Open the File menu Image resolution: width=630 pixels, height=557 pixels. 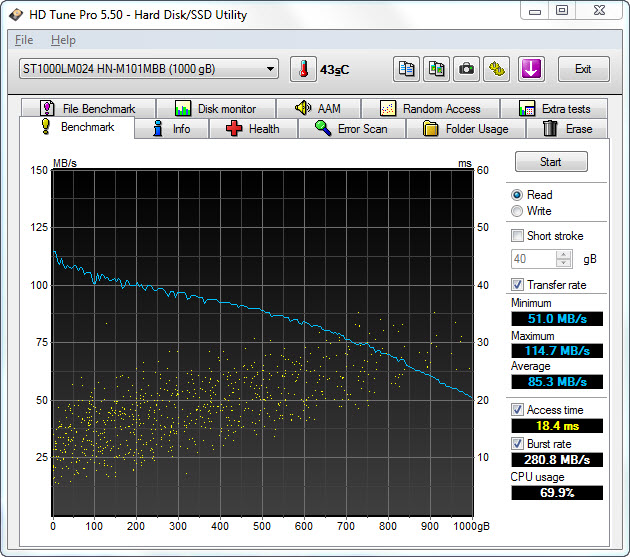click(x=24, y=40)
